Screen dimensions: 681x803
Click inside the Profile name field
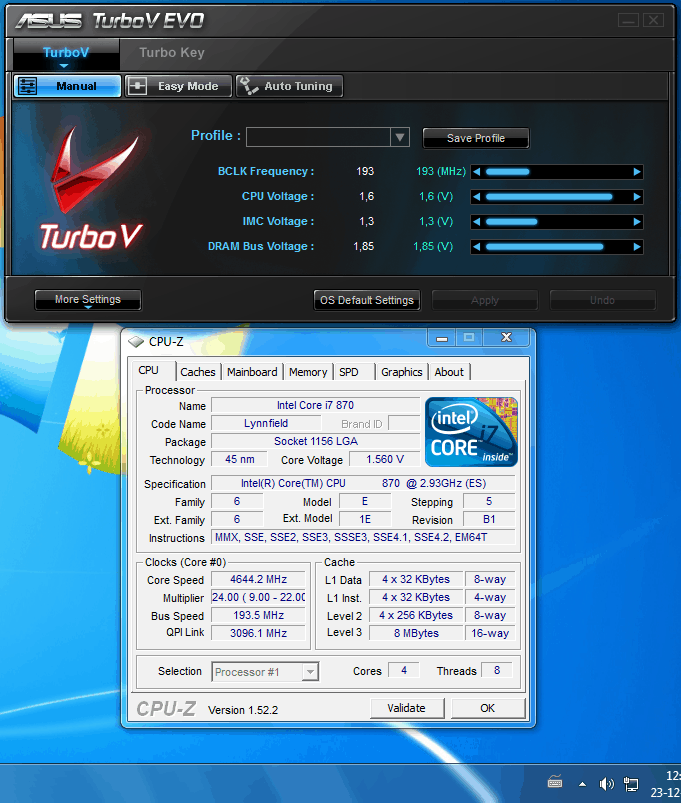tap(318, 137)
